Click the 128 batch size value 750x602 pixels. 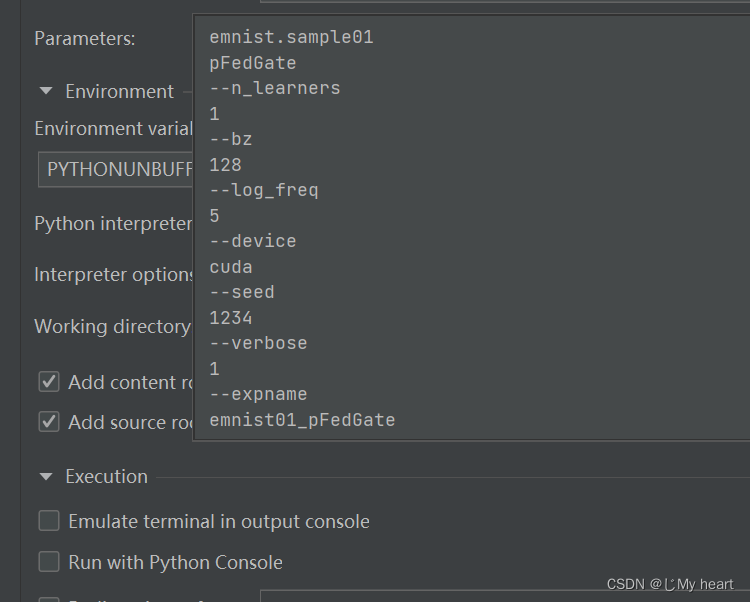pos(226,165)
